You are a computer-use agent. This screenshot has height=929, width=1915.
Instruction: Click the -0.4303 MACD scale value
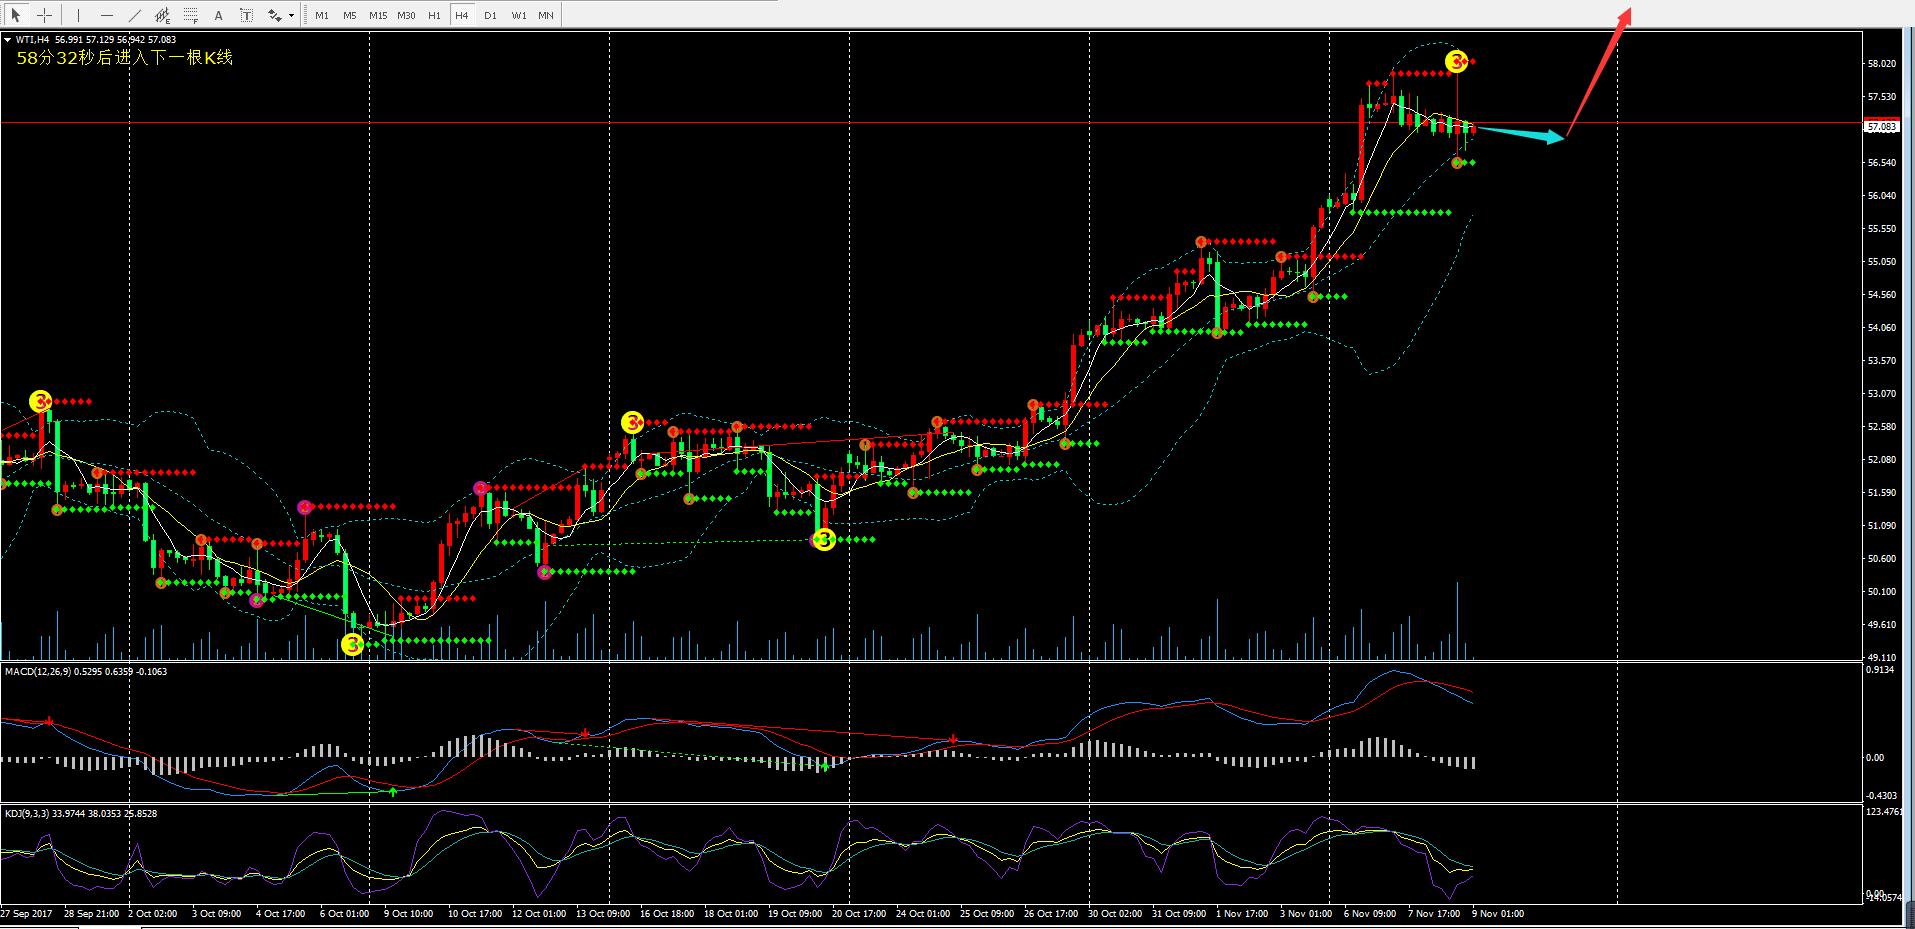pyautogui.click(x=1881, y=796)
